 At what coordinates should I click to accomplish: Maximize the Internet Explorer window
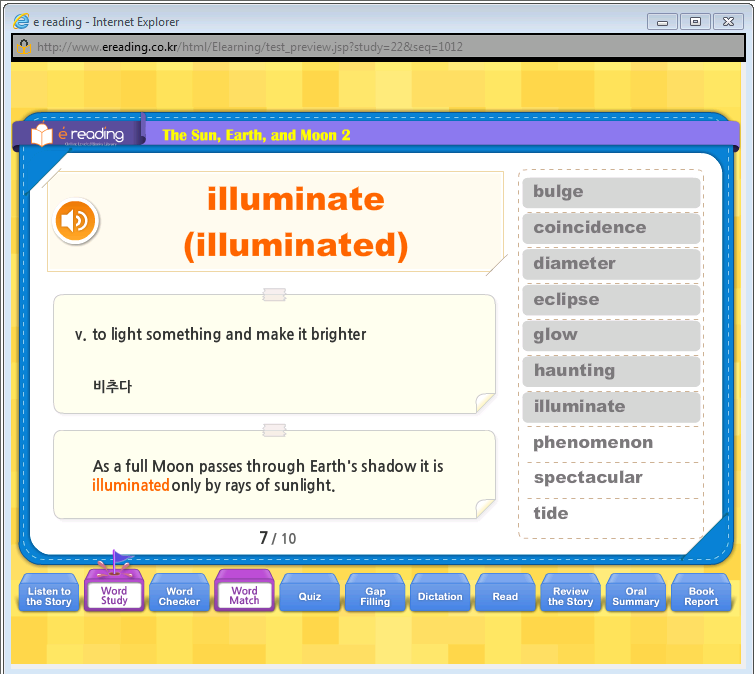(695, 22)
